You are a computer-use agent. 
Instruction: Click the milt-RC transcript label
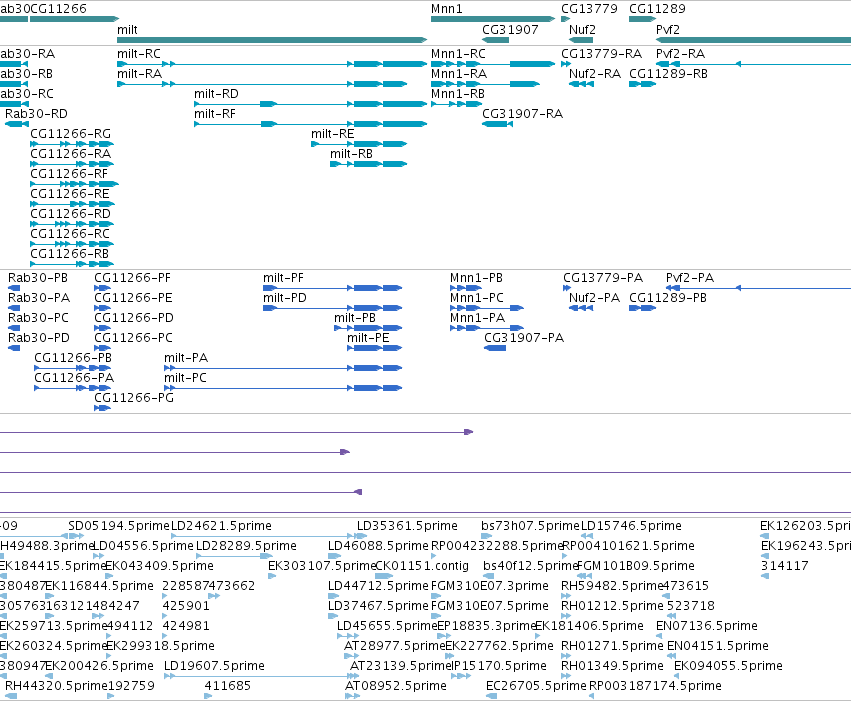click(x=139, y=54)
